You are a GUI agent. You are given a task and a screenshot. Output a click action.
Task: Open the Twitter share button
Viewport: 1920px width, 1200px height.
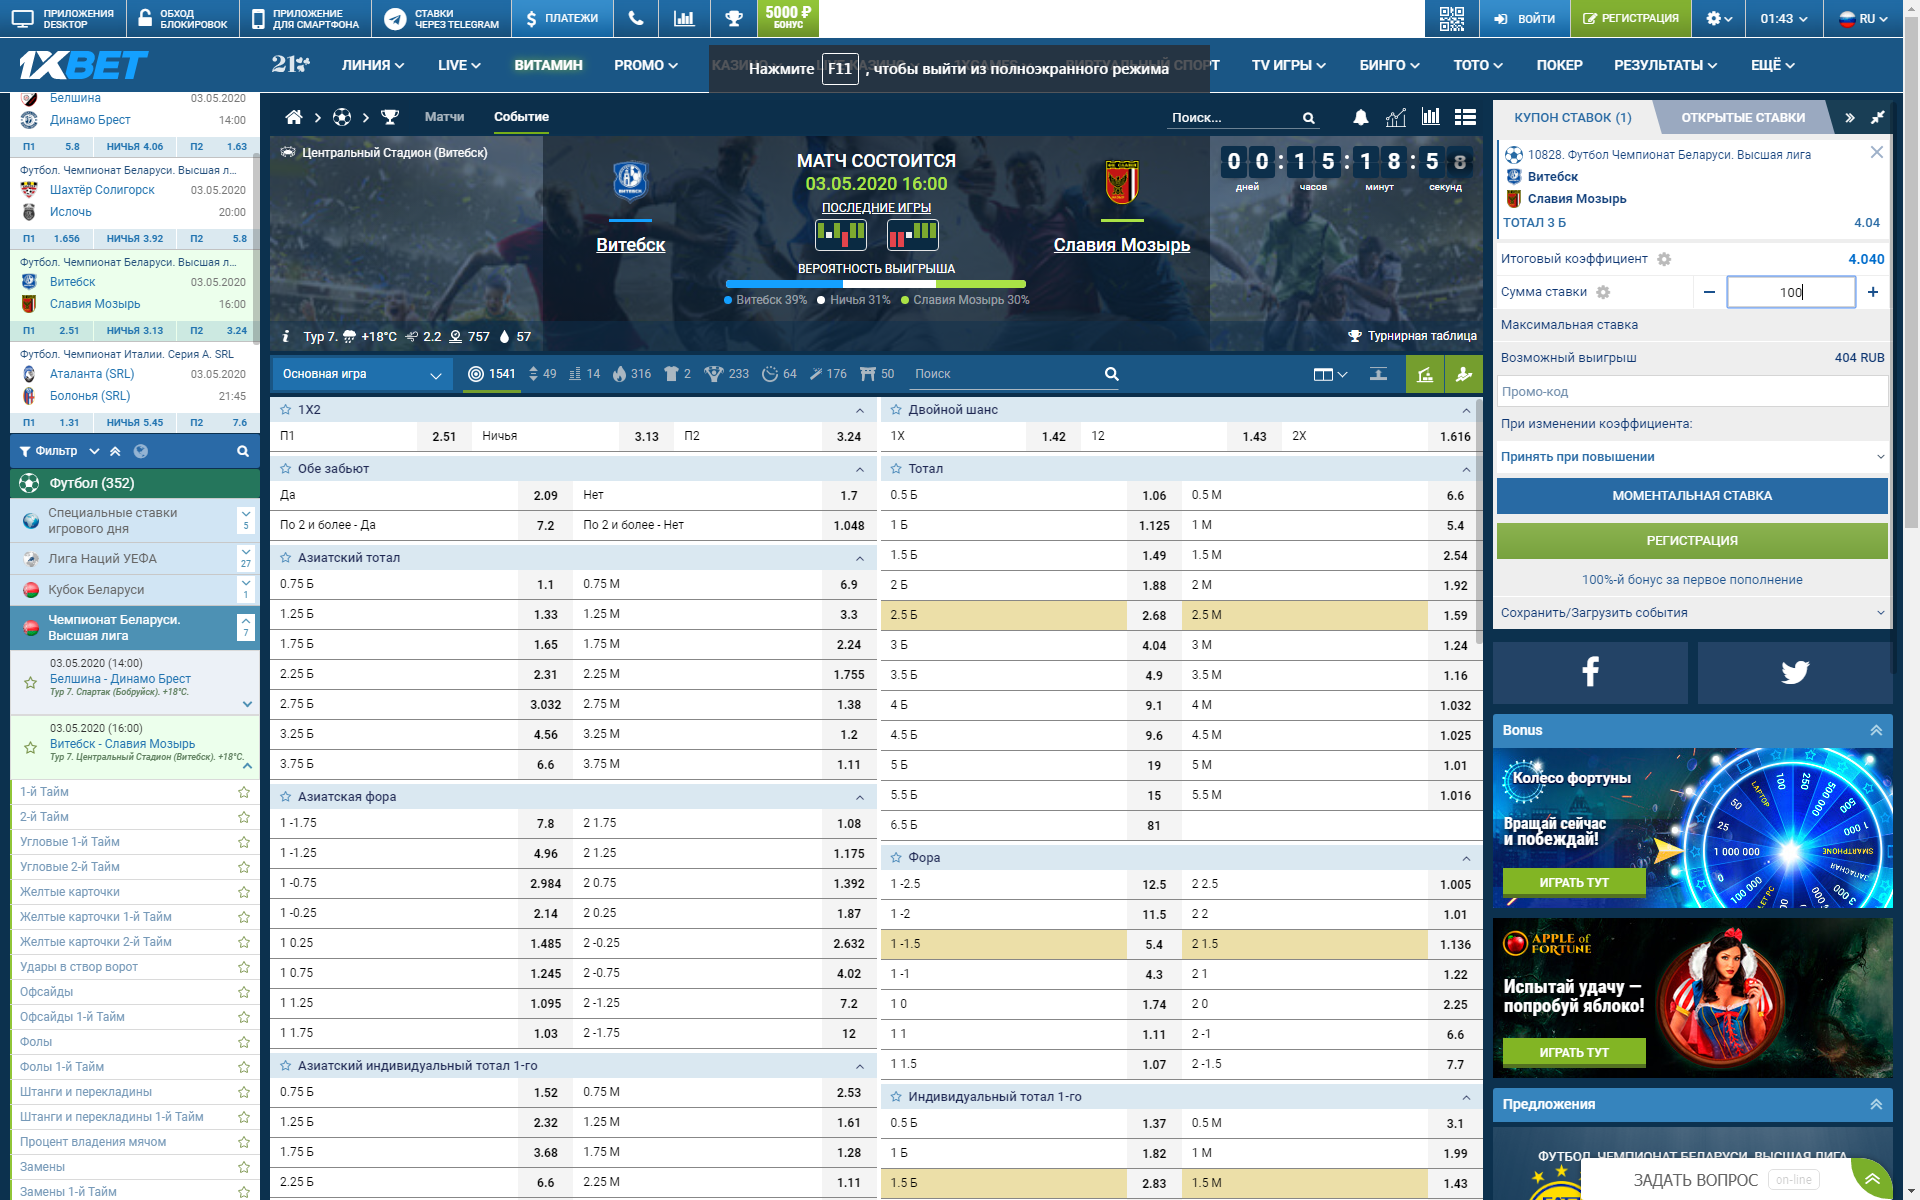pos(1794,672)
